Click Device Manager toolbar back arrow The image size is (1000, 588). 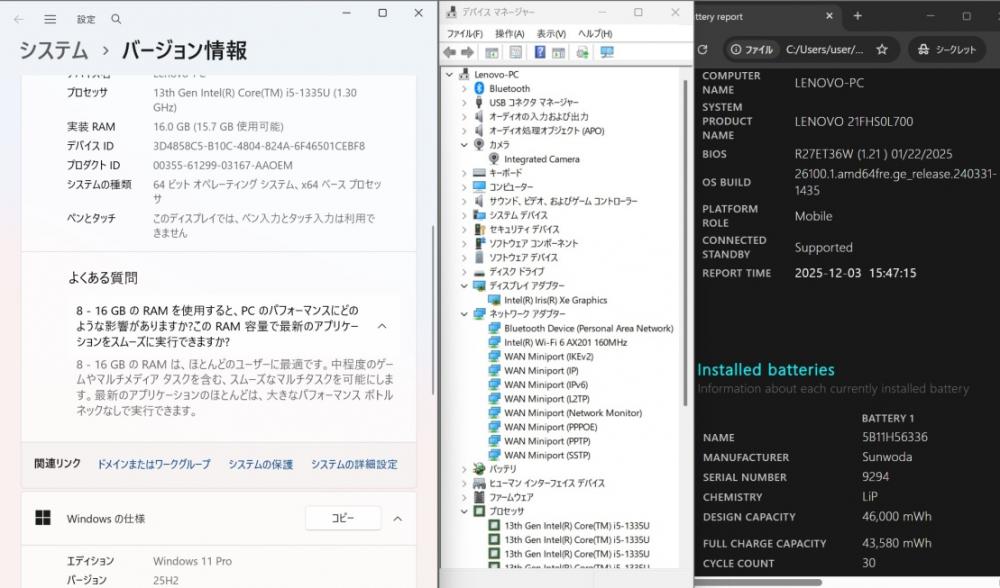pyautogui.click(x=450, y=52)
